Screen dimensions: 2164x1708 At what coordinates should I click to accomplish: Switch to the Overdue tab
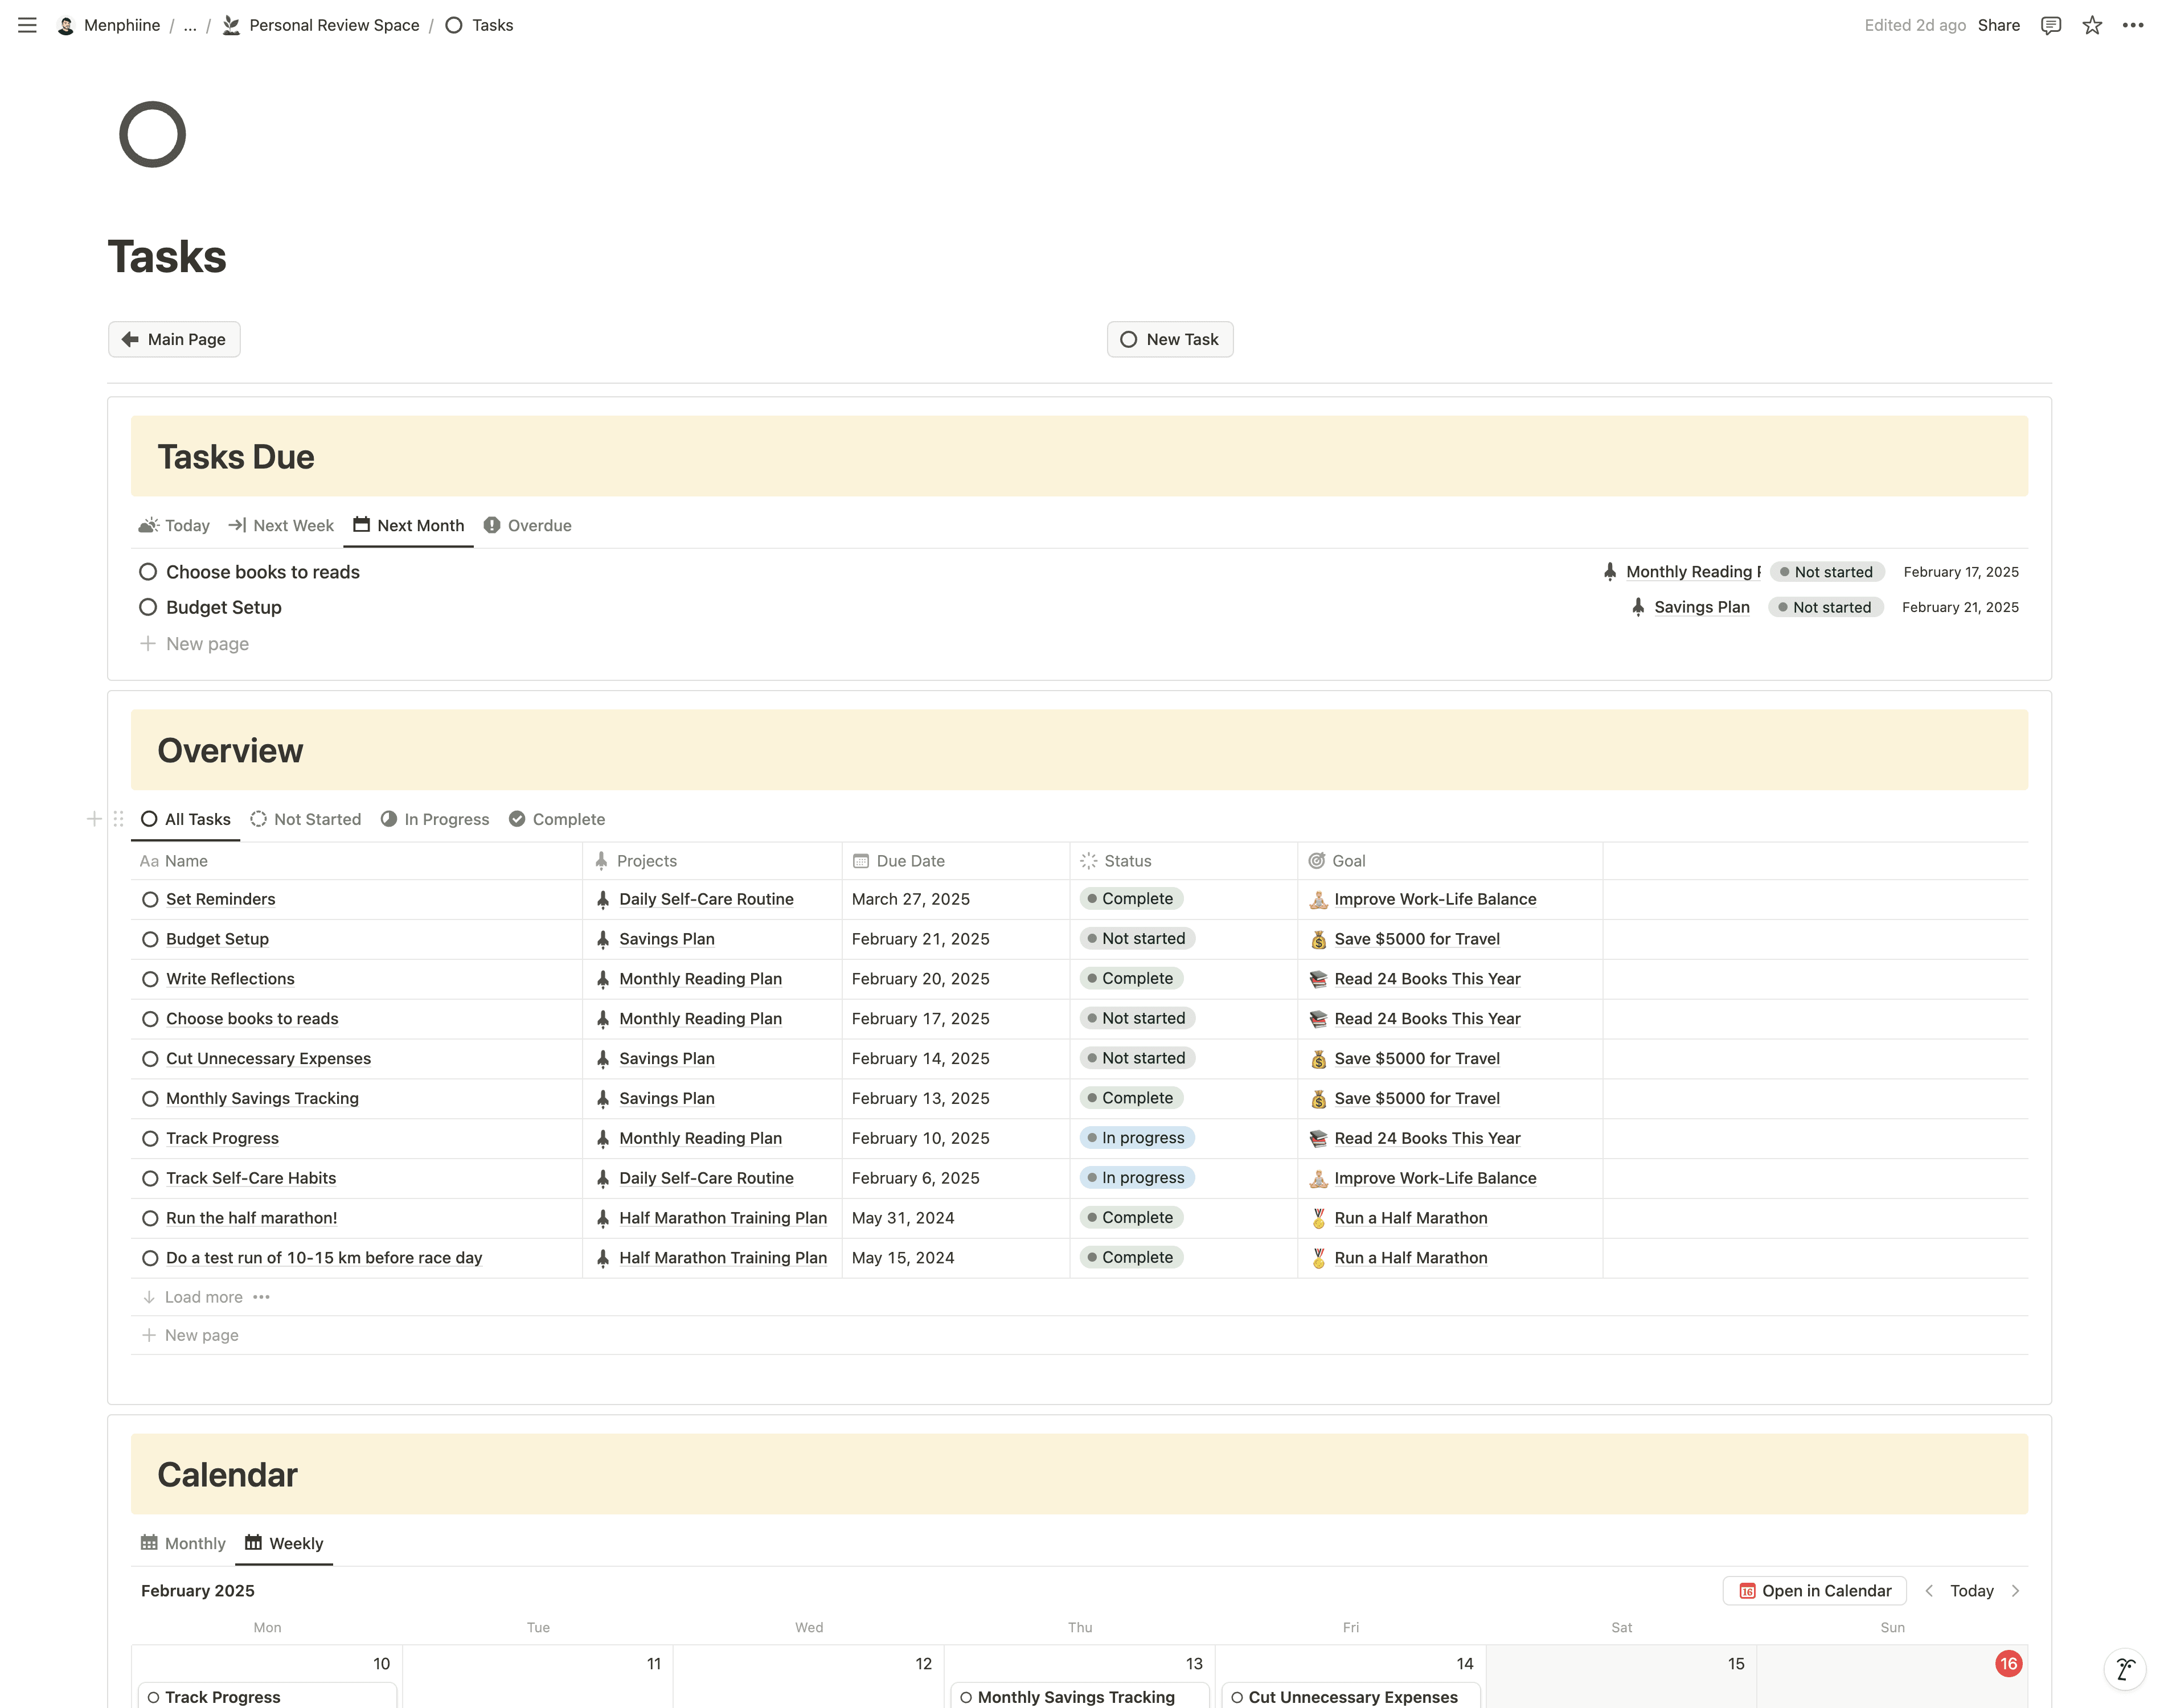528,525
